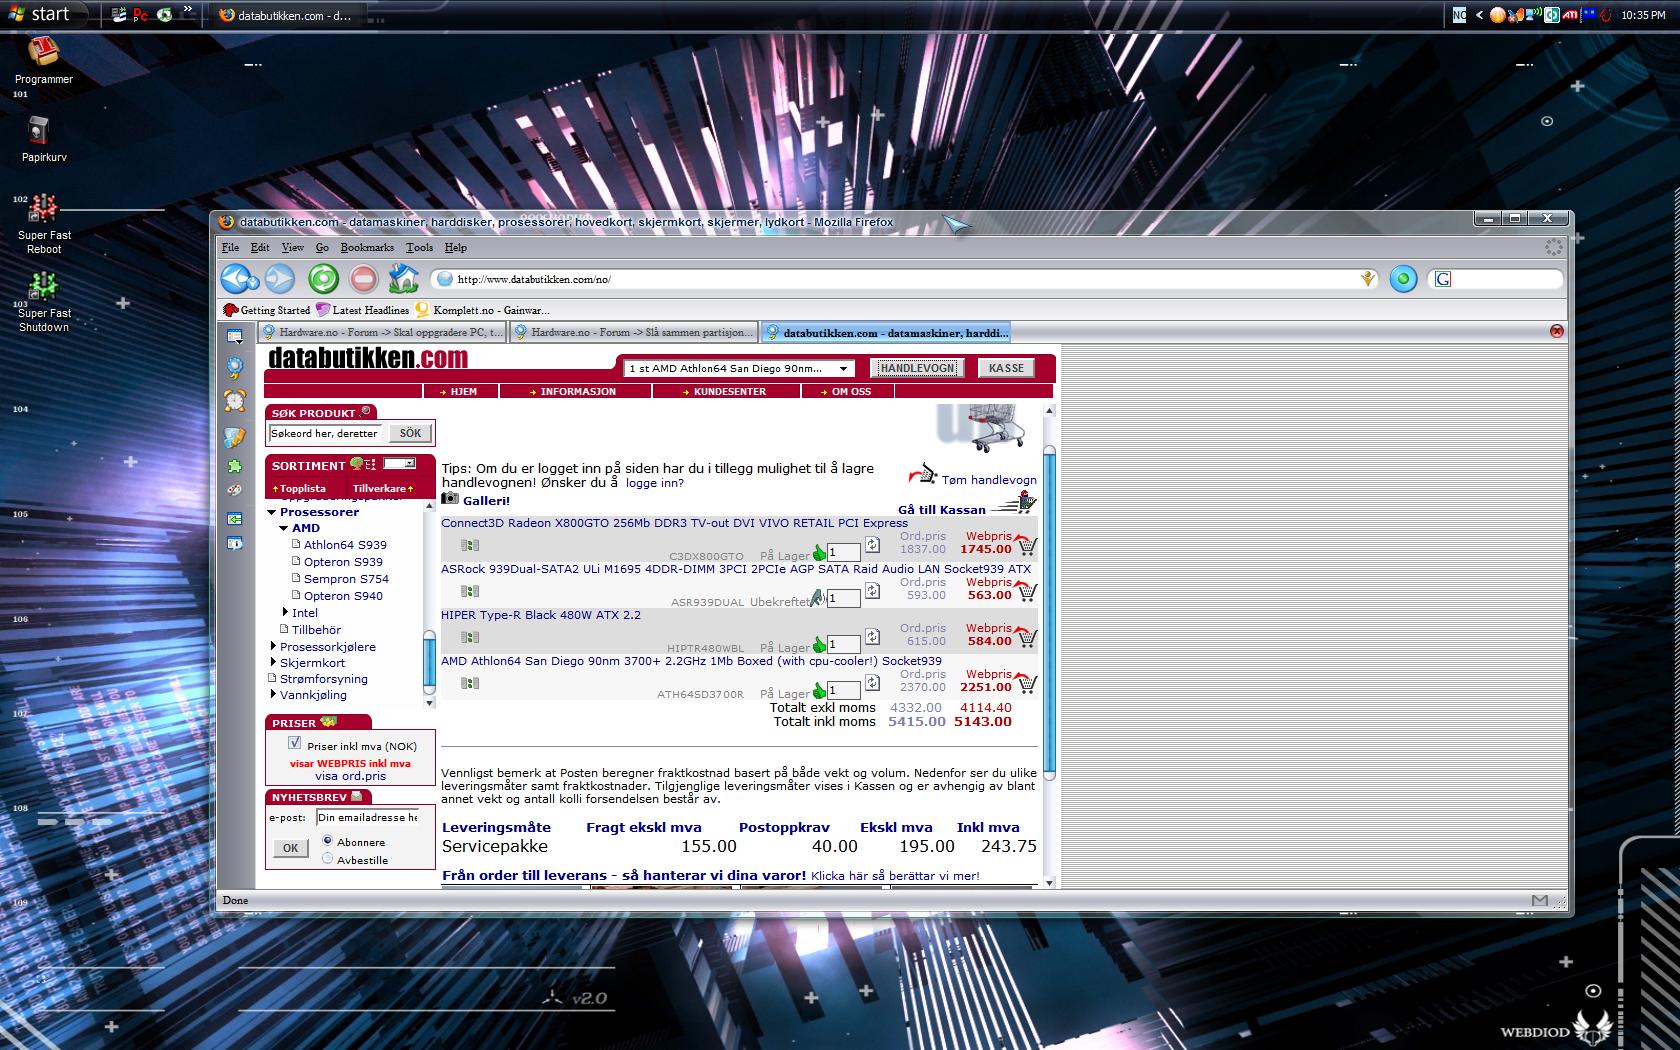Click the green puzzle piece extensions sidebar icon
The width and height of the screenshot is (1680, 1050).
[235, 466]
